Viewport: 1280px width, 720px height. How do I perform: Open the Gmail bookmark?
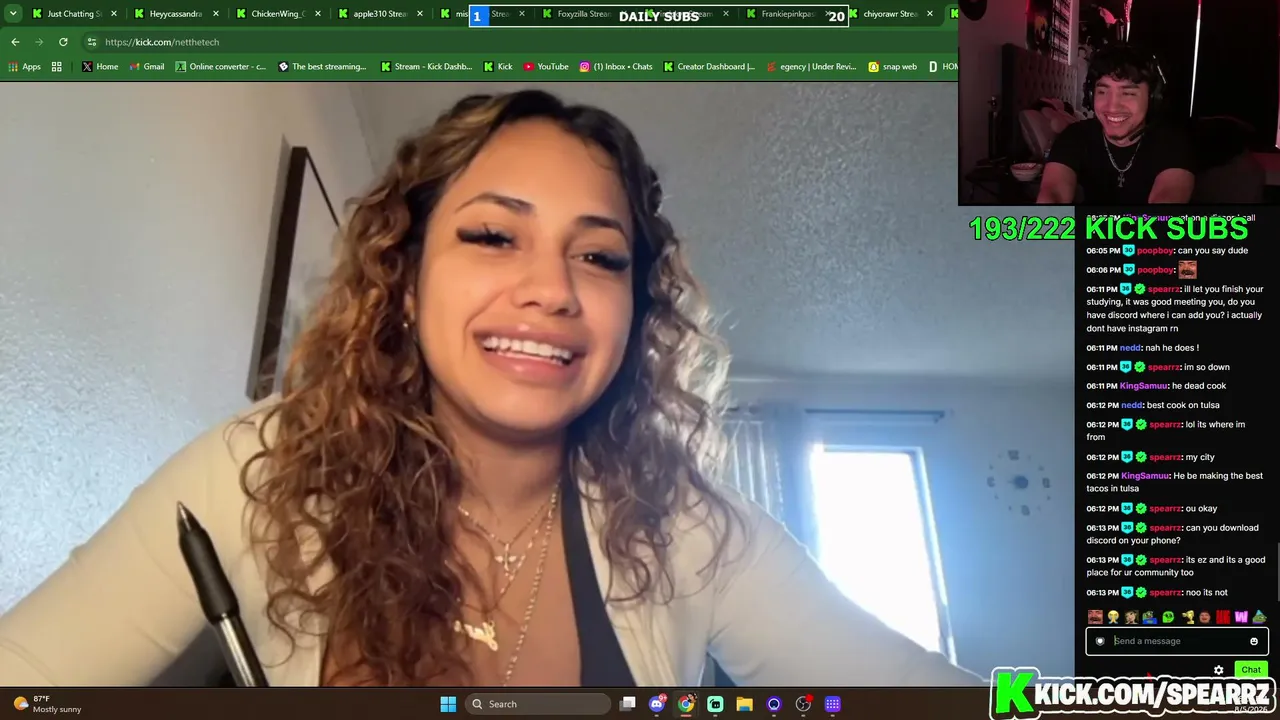pos(147,67)
